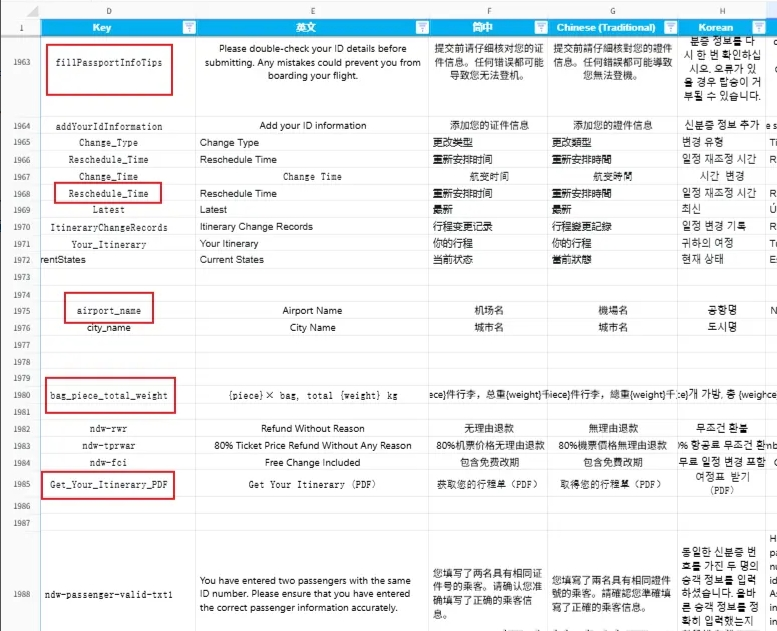This screenshot has height=631, width=777.
Task: Select the 'Key' header cell text
Action: coord(102,27)
